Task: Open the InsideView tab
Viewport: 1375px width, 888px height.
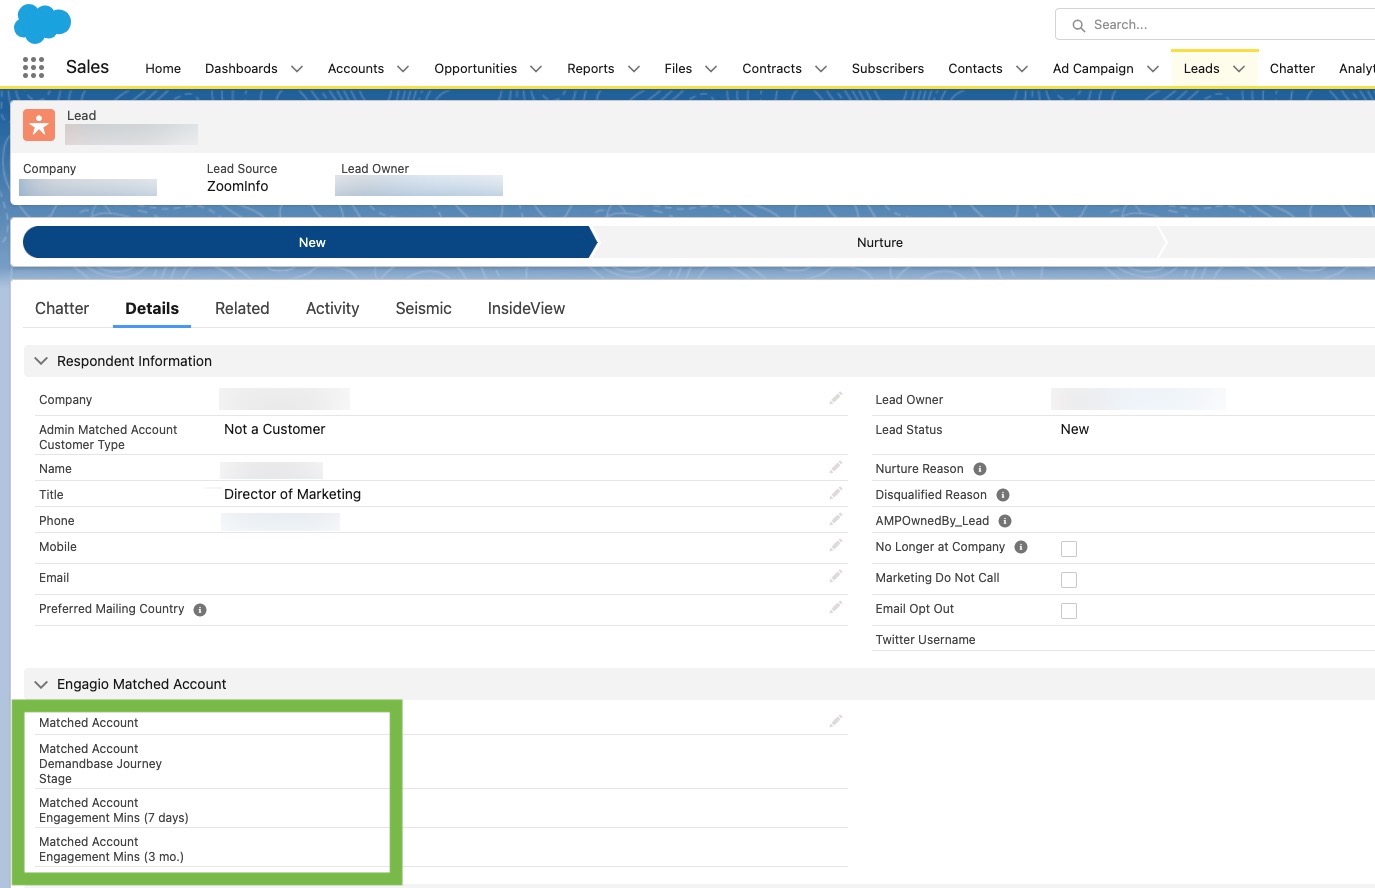Action: pos(526,309)
